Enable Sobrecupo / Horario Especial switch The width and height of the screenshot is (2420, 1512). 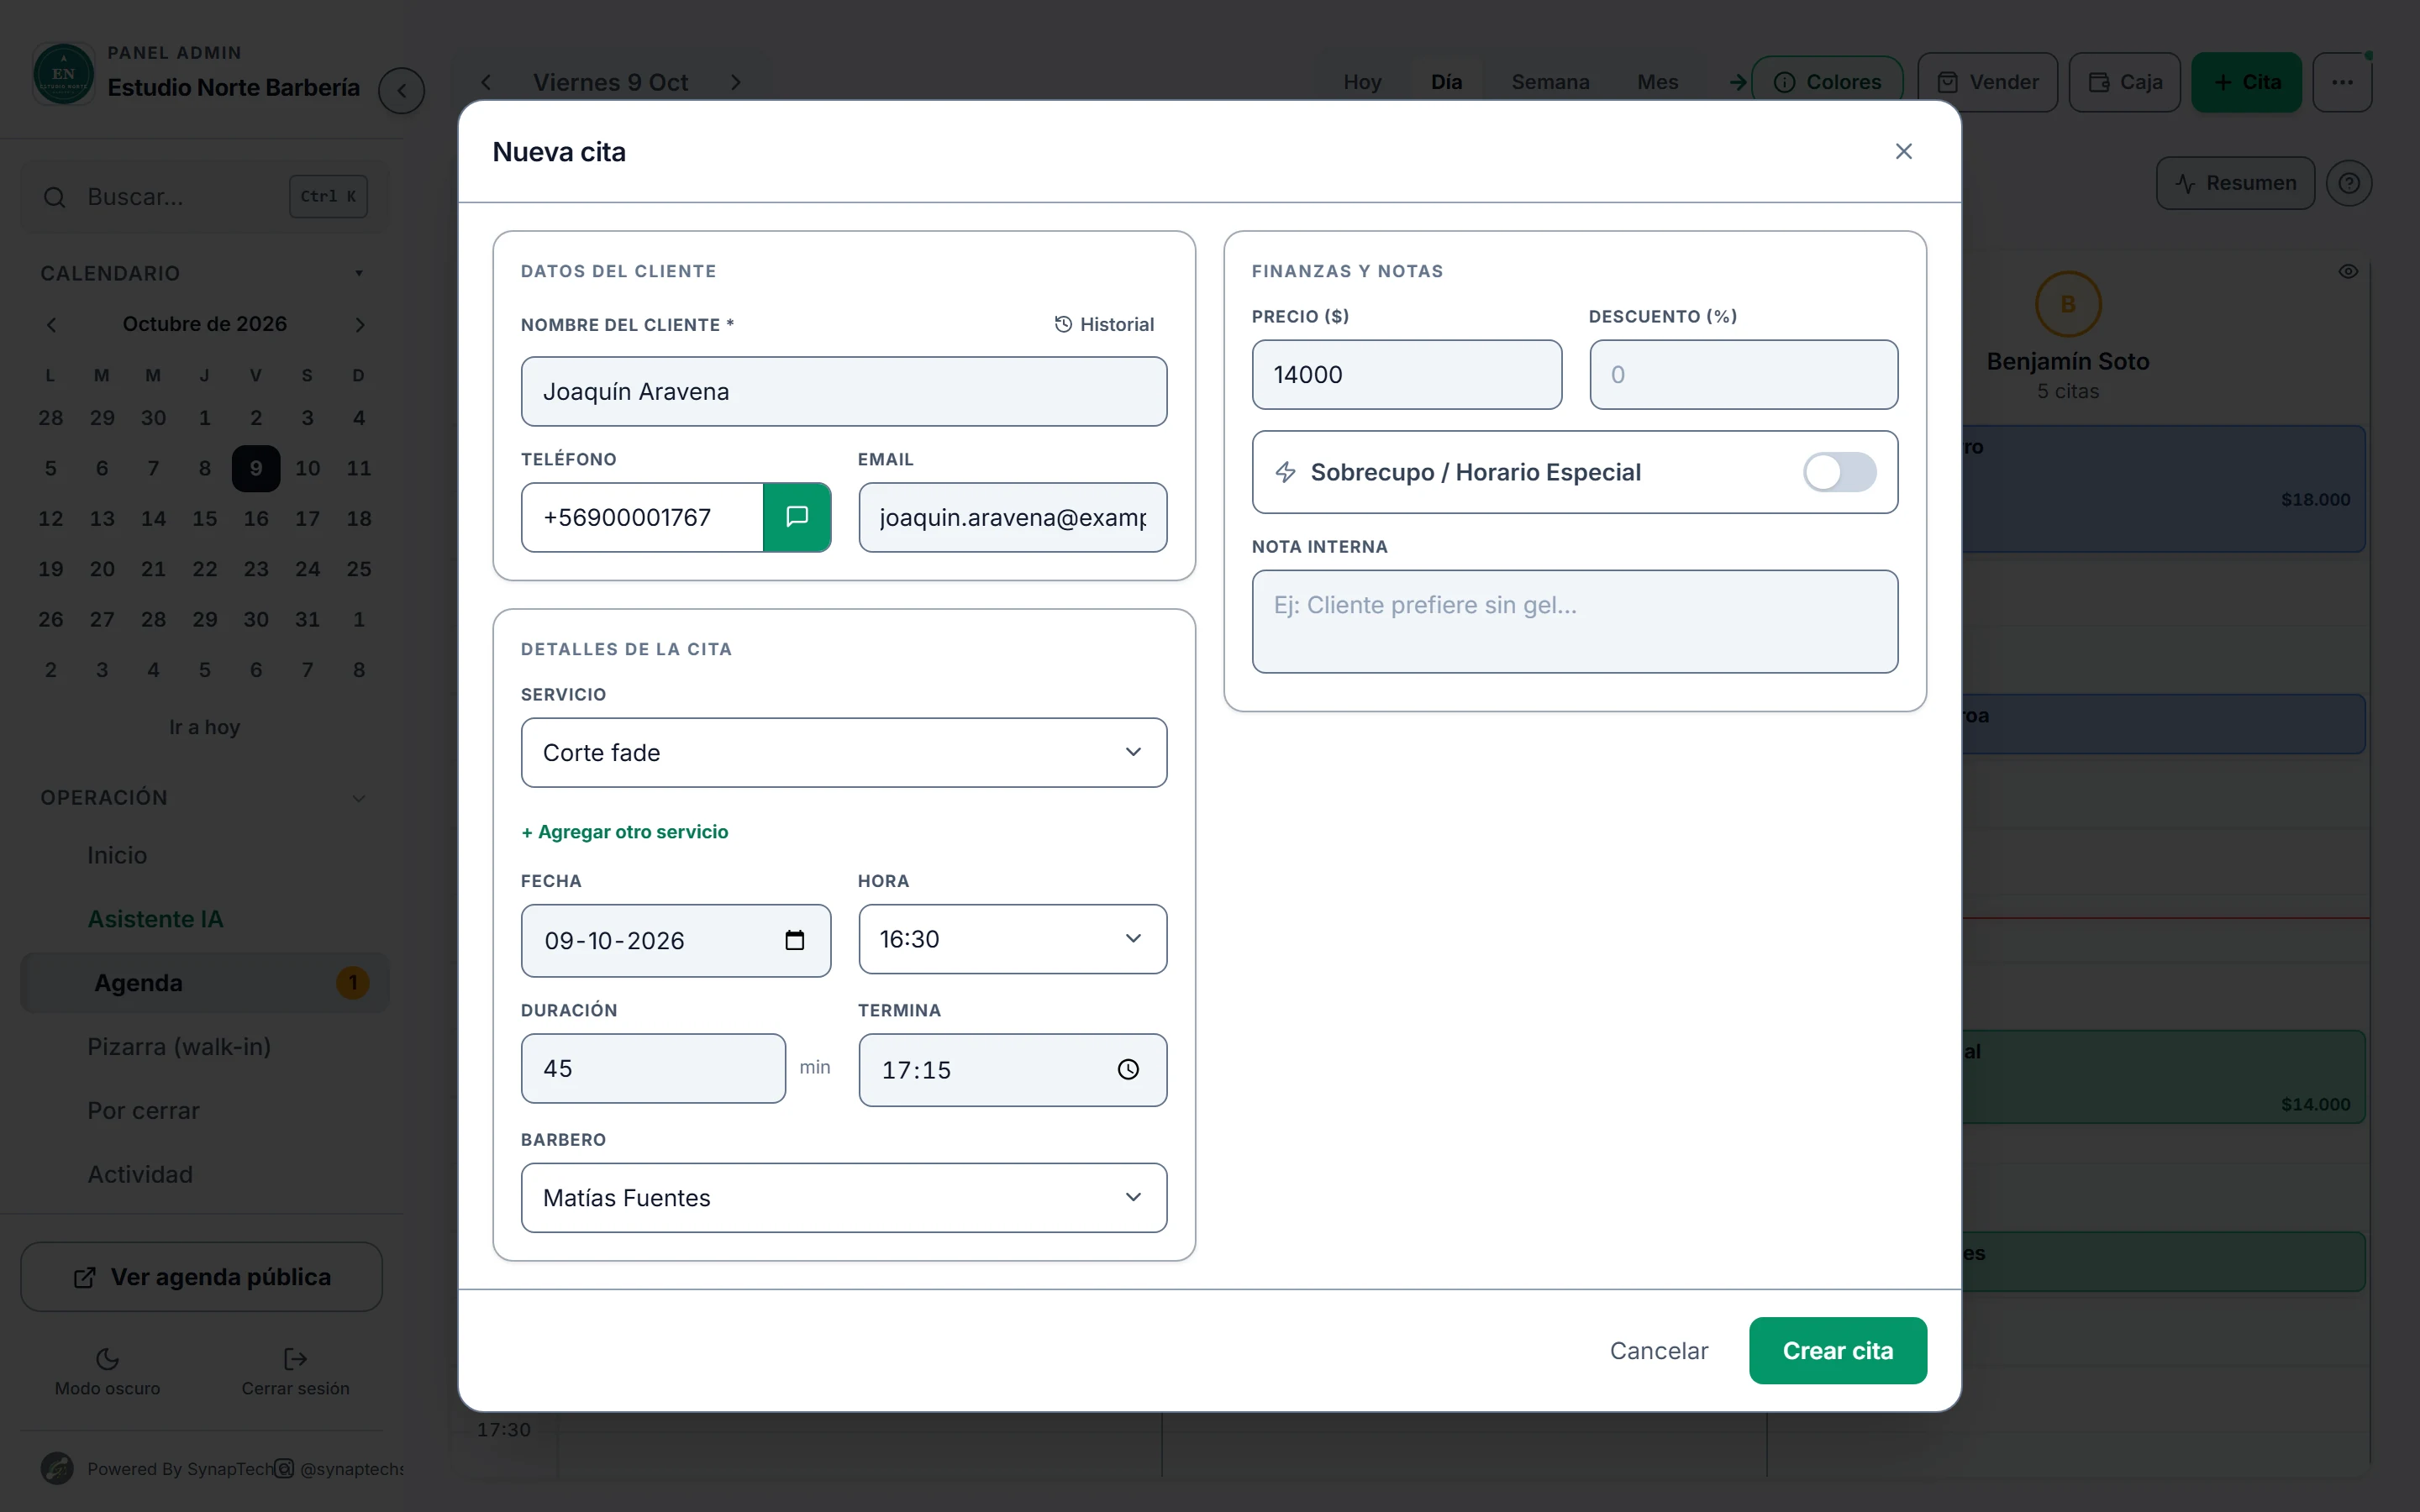pos(1839,472)
